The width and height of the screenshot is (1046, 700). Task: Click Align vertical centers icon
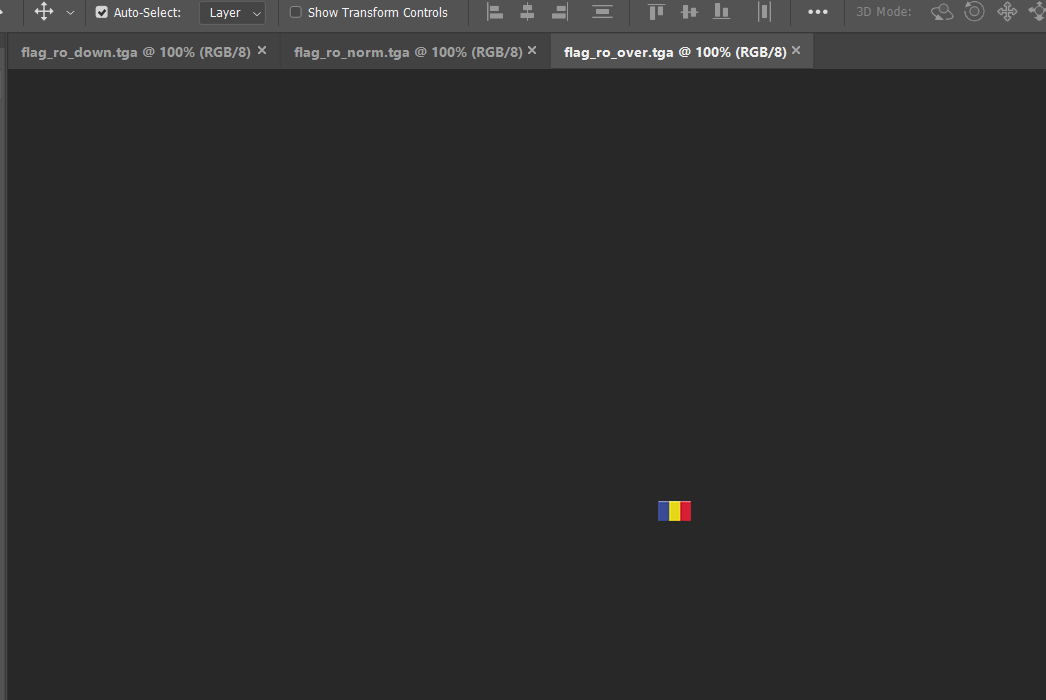tap(689, 12)
